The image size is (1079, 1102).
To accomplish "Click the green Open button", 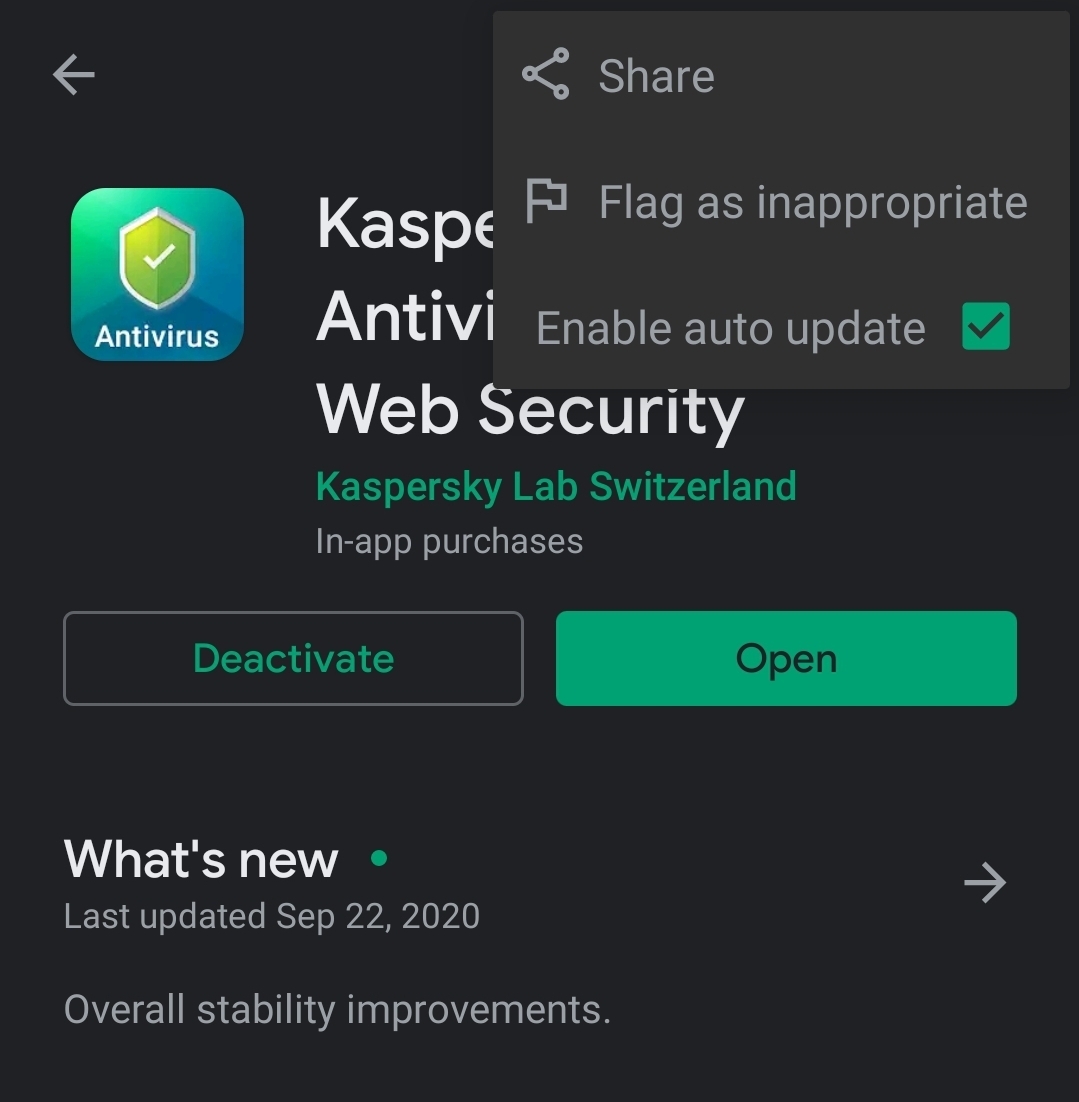I will point(786,659).
